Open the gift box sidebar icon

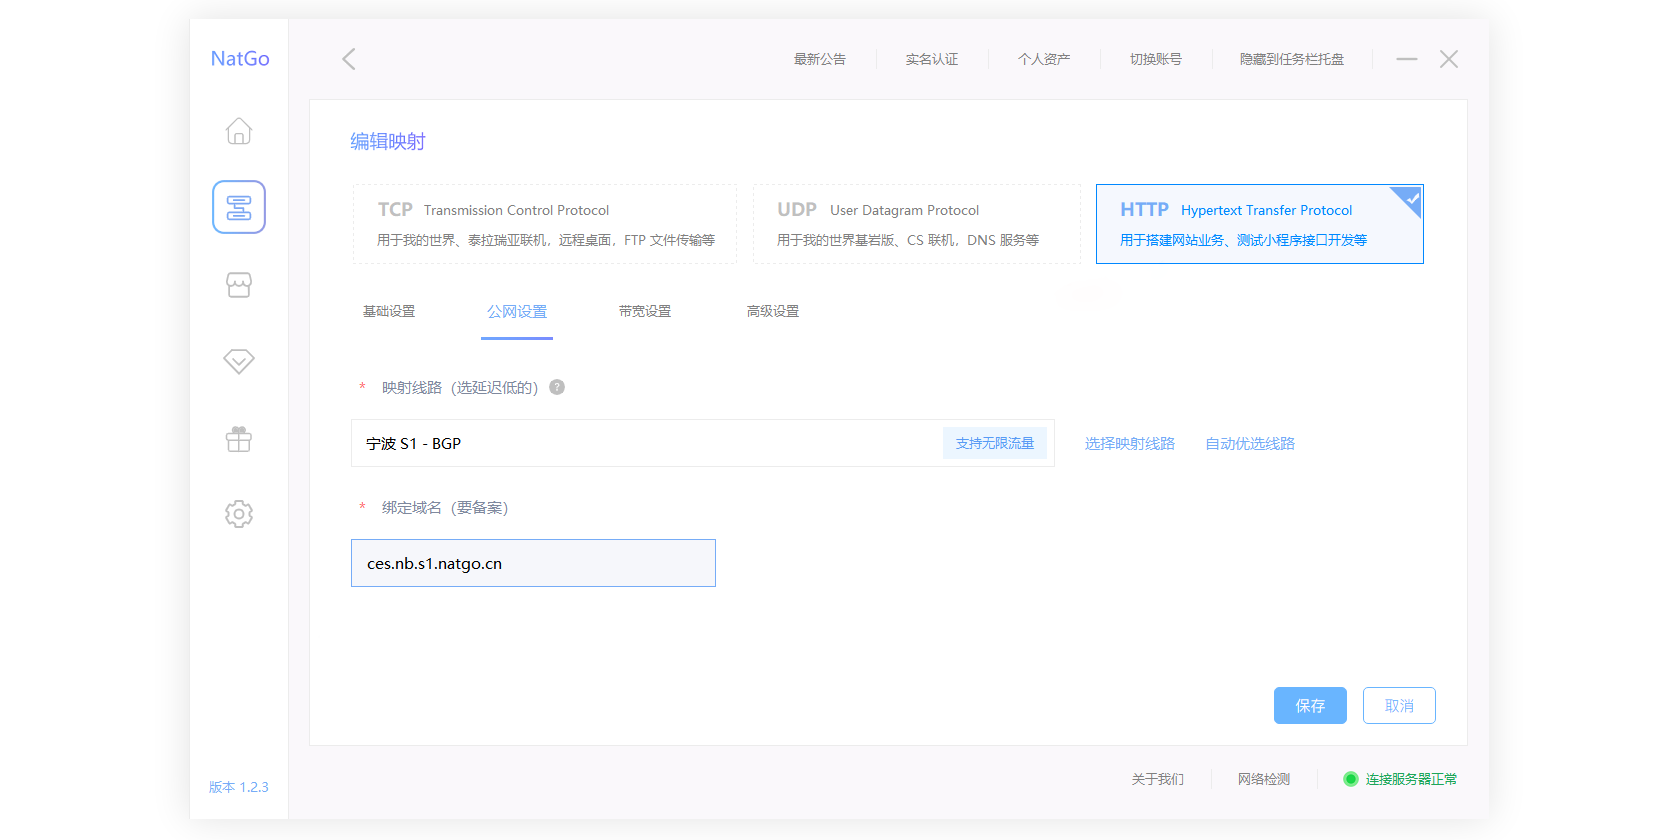[239, 439]
